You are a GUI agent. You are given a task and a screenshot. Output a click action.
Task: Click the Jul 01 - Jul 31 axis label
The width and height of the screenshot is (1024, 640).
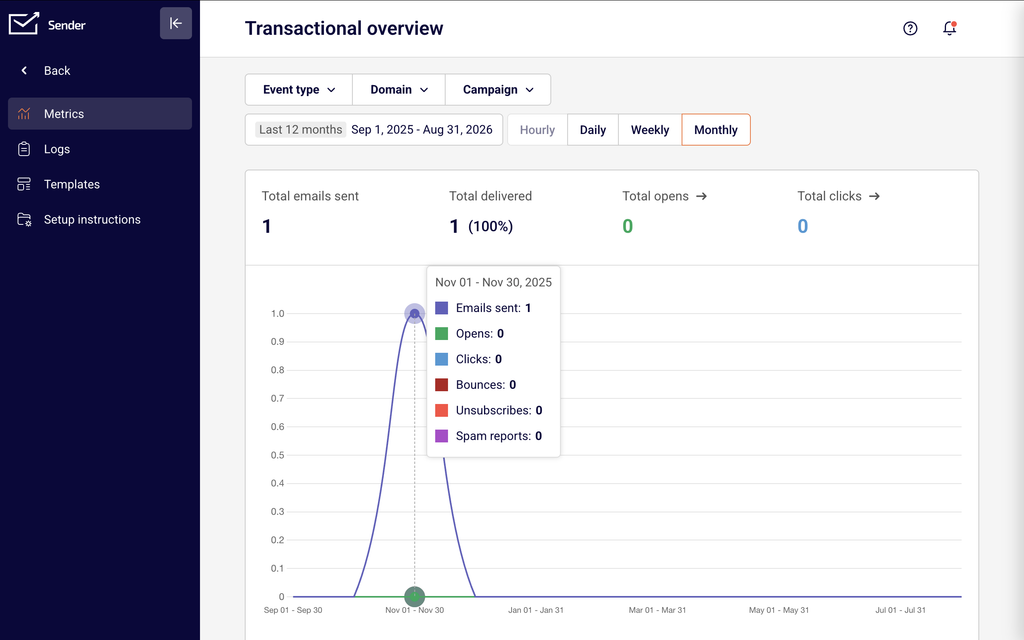tap(901, 610)
